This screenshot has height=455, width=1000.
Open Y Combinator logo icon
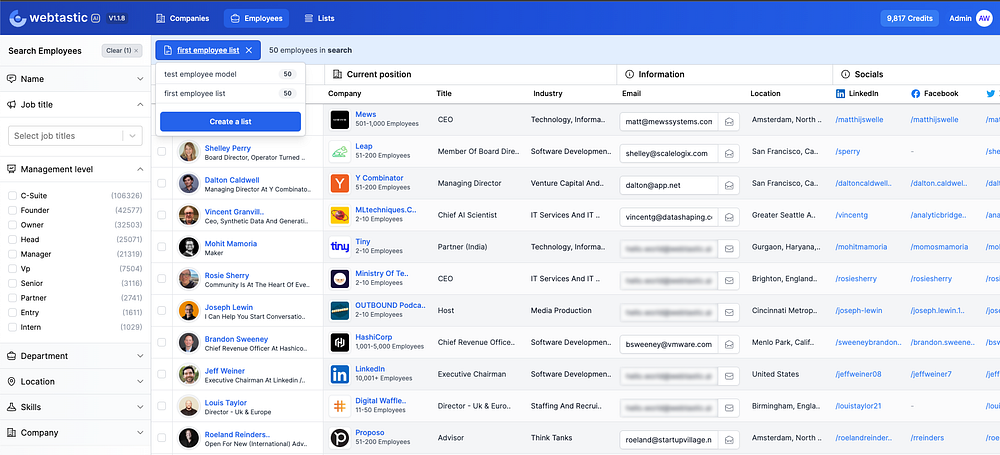339,183
